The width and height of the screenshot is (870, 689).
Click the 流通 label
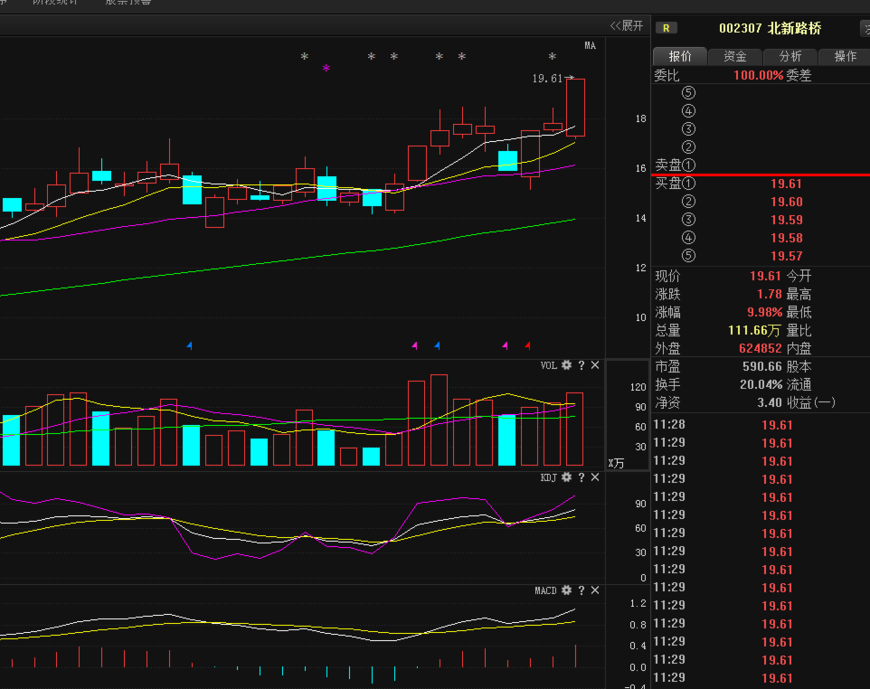pos(799,384)
